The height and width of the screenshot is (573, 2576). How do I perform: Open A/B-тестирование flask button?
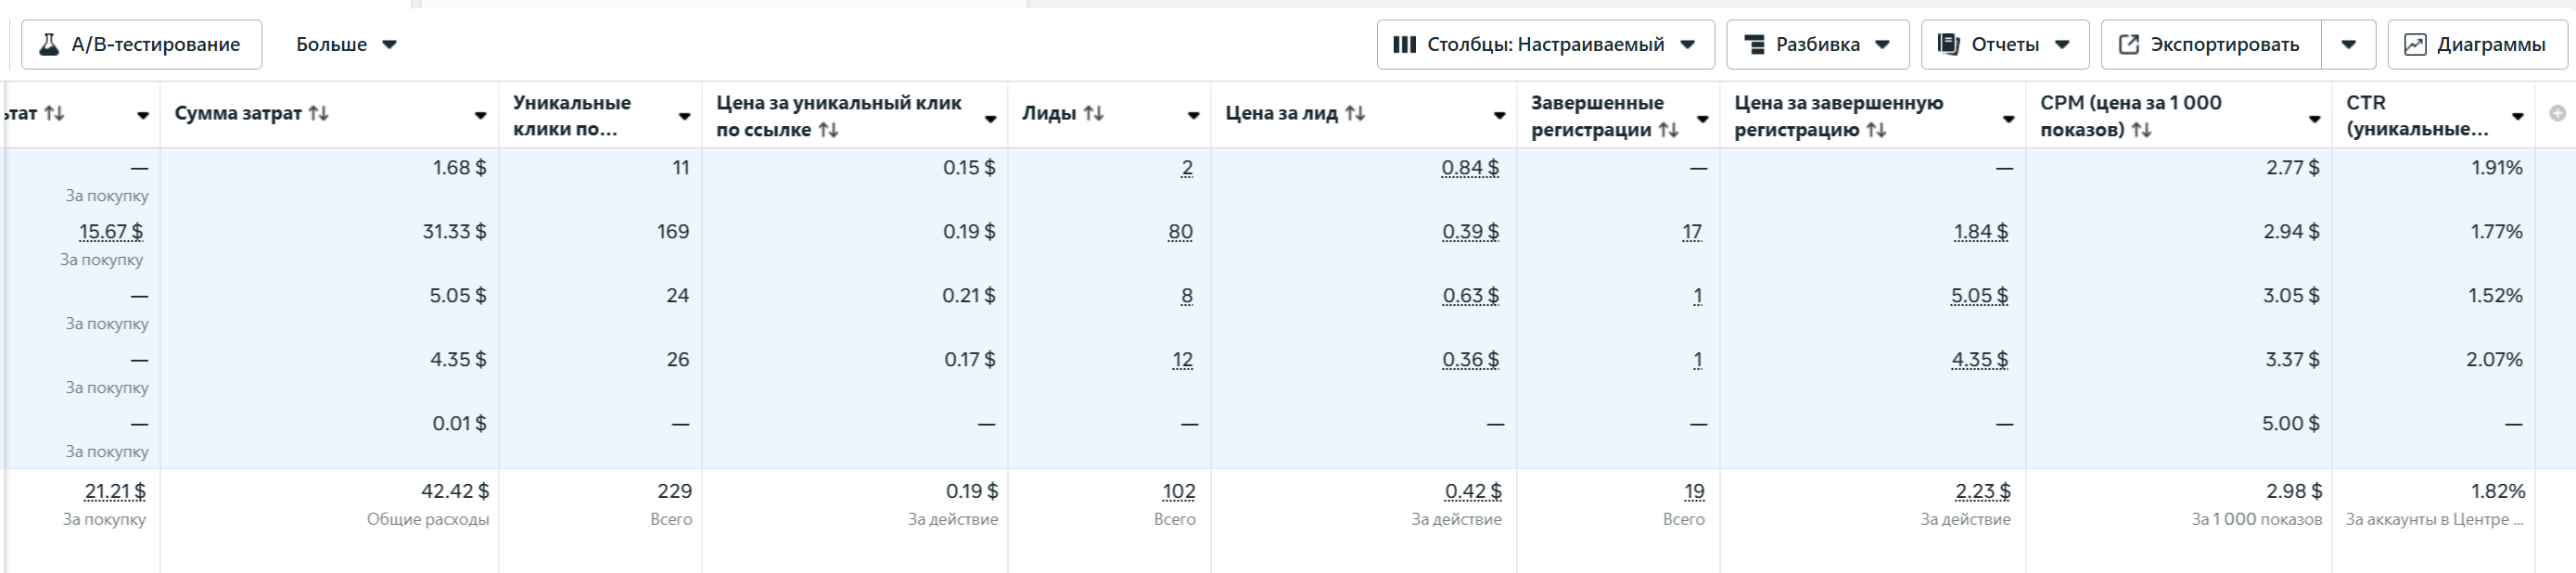141,44
